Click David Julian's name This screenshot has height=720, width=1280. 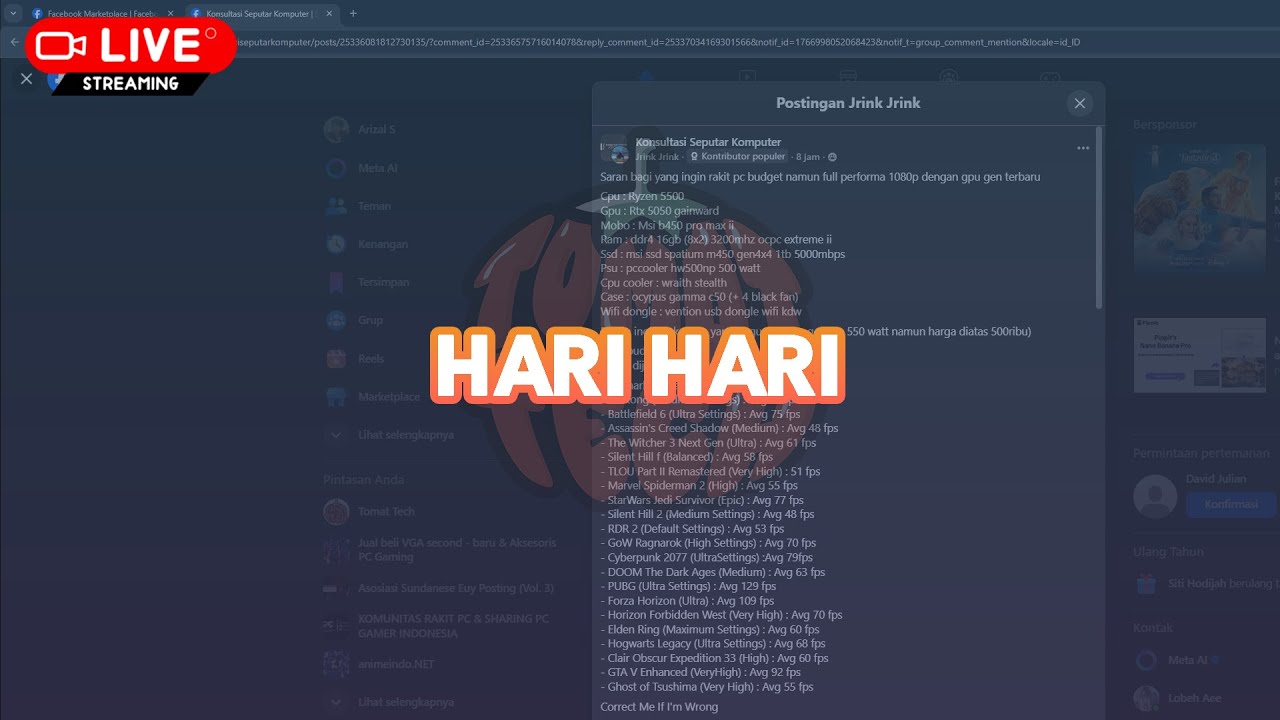point(1215,479)
